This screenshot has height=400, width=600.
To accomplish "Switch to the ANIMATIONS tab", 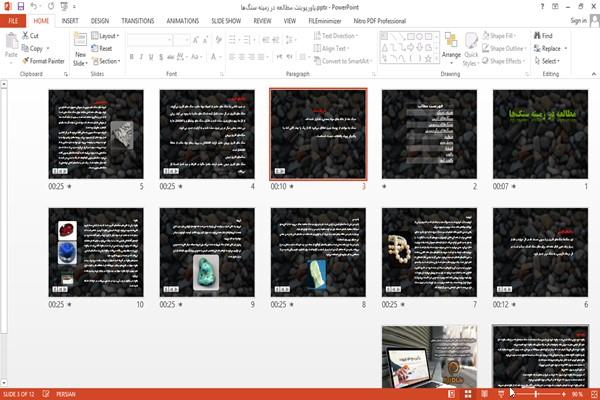I will coord(183,21).
